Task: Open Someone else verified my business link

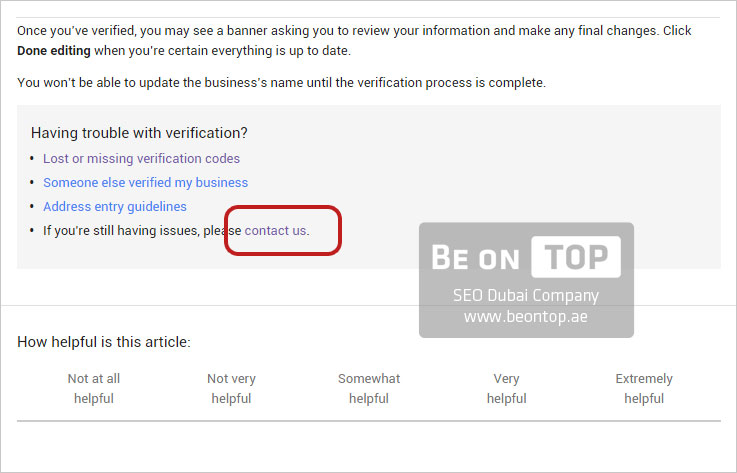Action: 145,182
